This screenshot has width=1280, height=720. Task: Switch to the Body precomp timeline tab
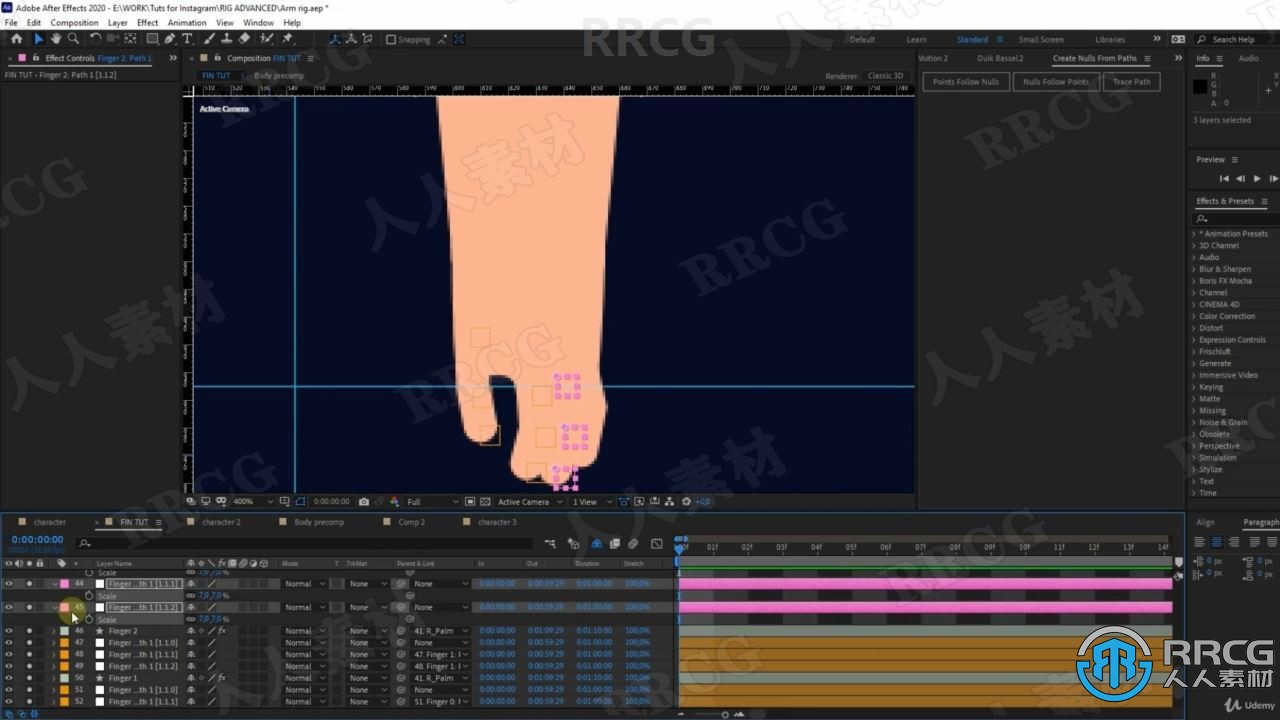click(x=318, y=522)
